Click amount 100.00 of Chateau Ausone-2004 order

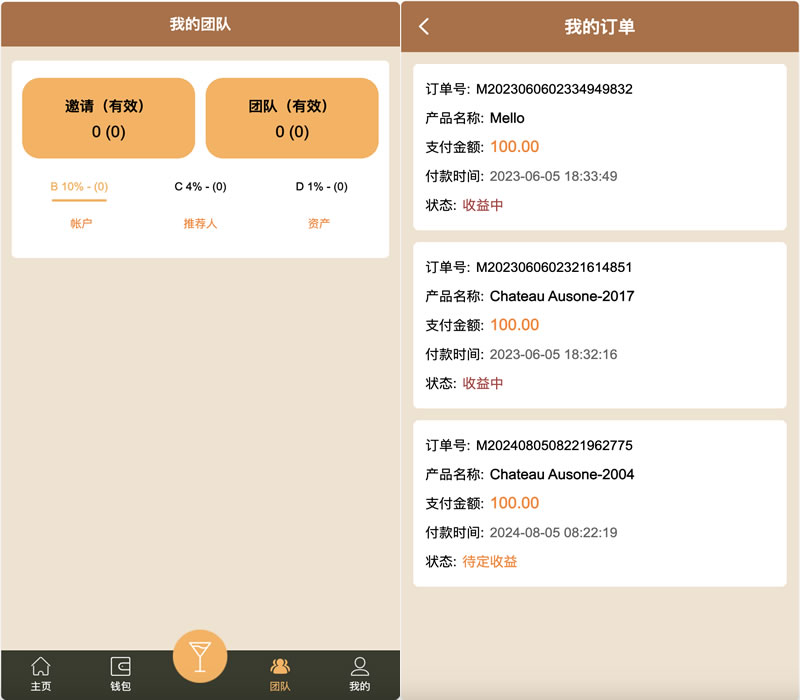coord(515,503)
